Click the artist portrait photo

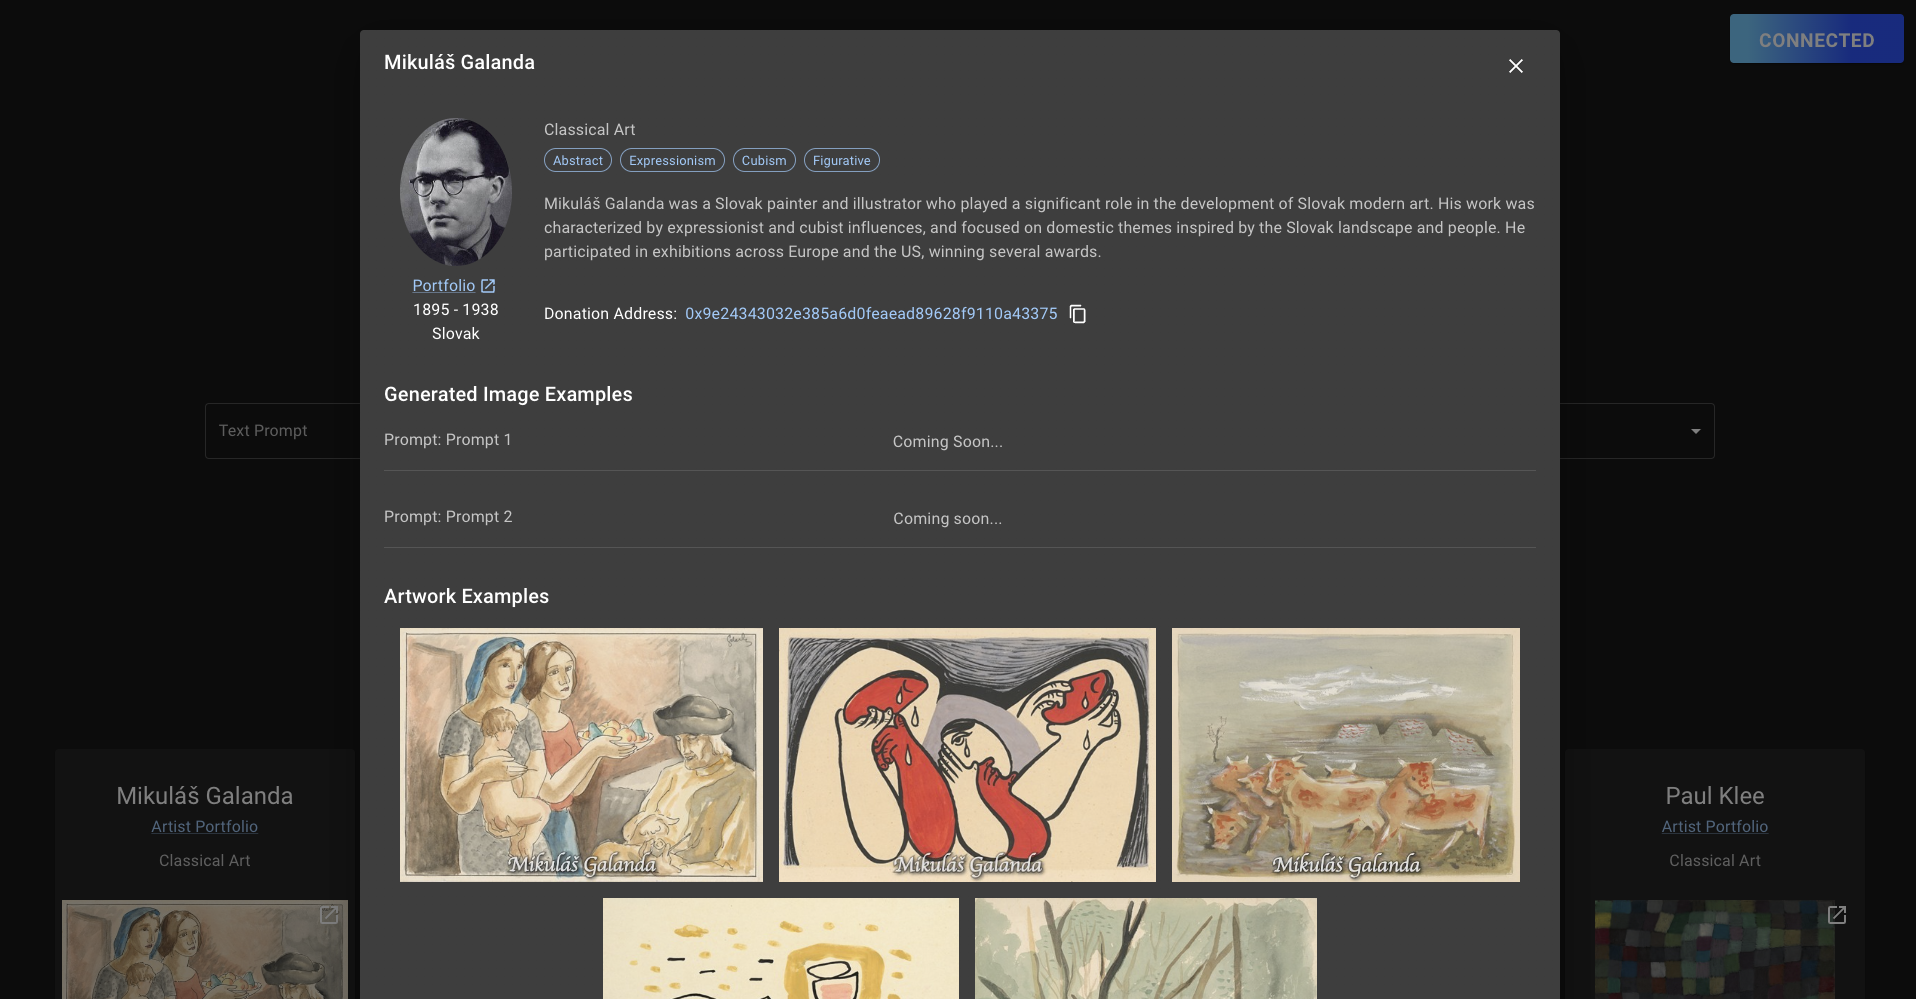click(x=456, y=192)
